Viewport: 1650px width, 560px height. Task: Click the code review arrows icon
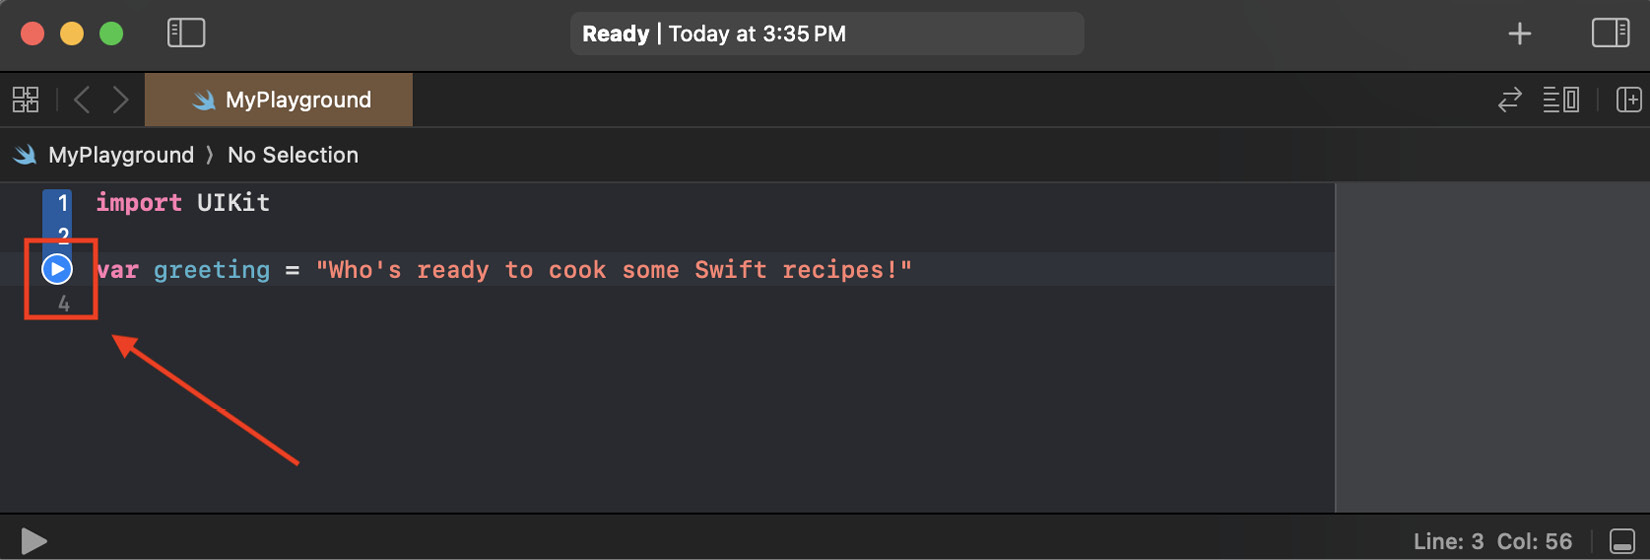[1509, 100]
